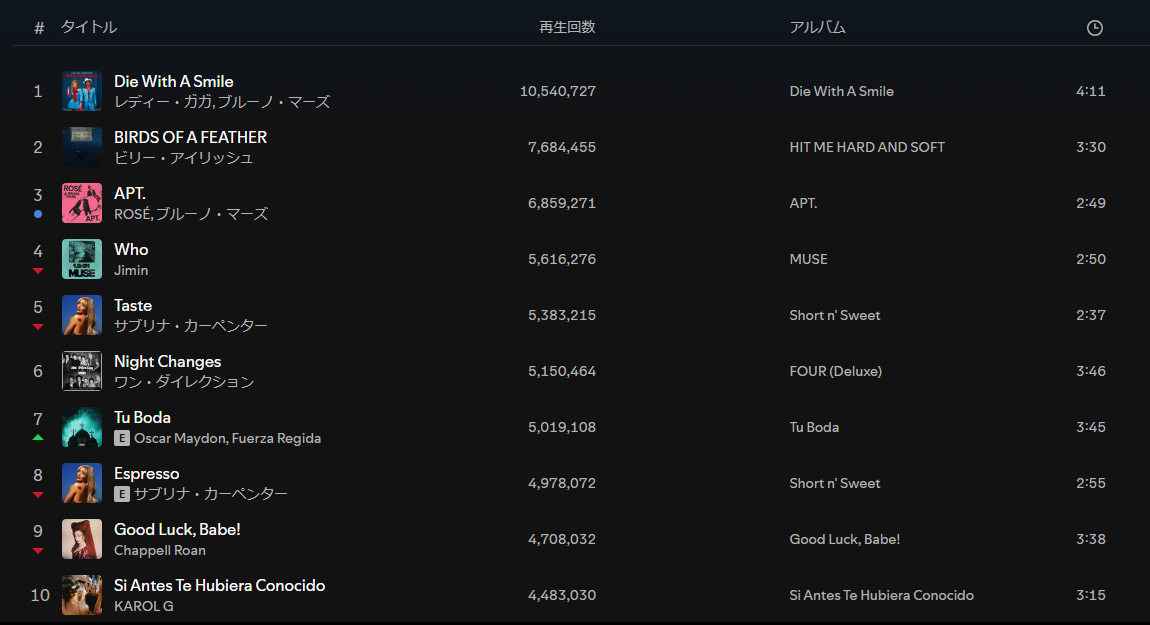The width and height of the screenshot is (1150, 625).
Task: Open the Good Luck, Babe! album link
Action: pyautogui.click(x=845, y=539)
